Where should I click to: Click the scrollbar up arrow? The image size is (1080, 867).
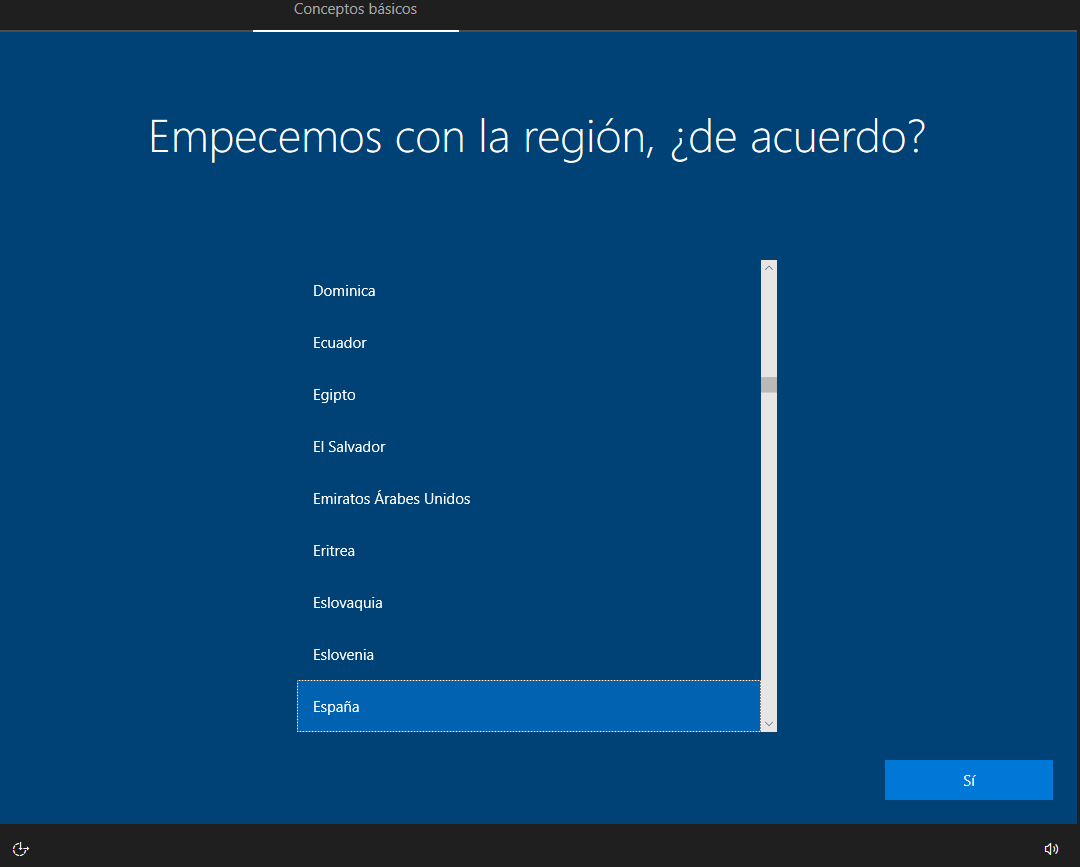tap(769, 268)
